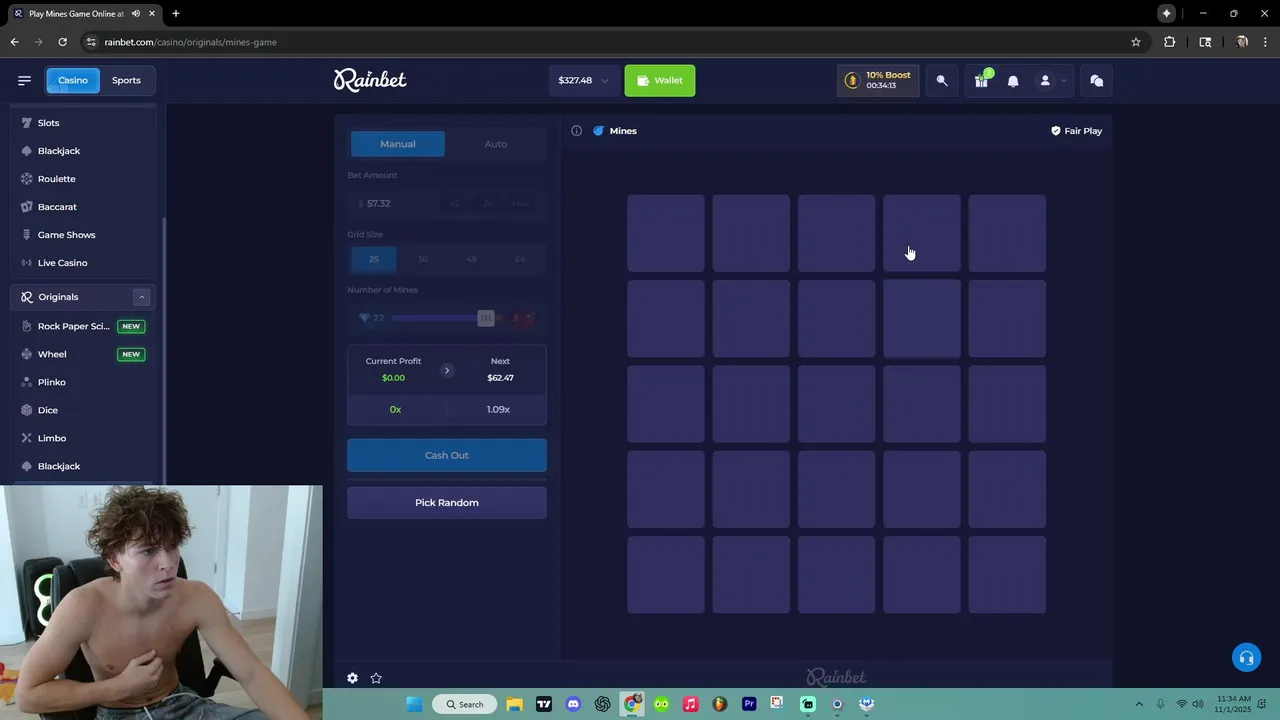Bookmark this page with the star icon
The image size is (1280, 720).
pyautogui.click(x=1136, y=42)
